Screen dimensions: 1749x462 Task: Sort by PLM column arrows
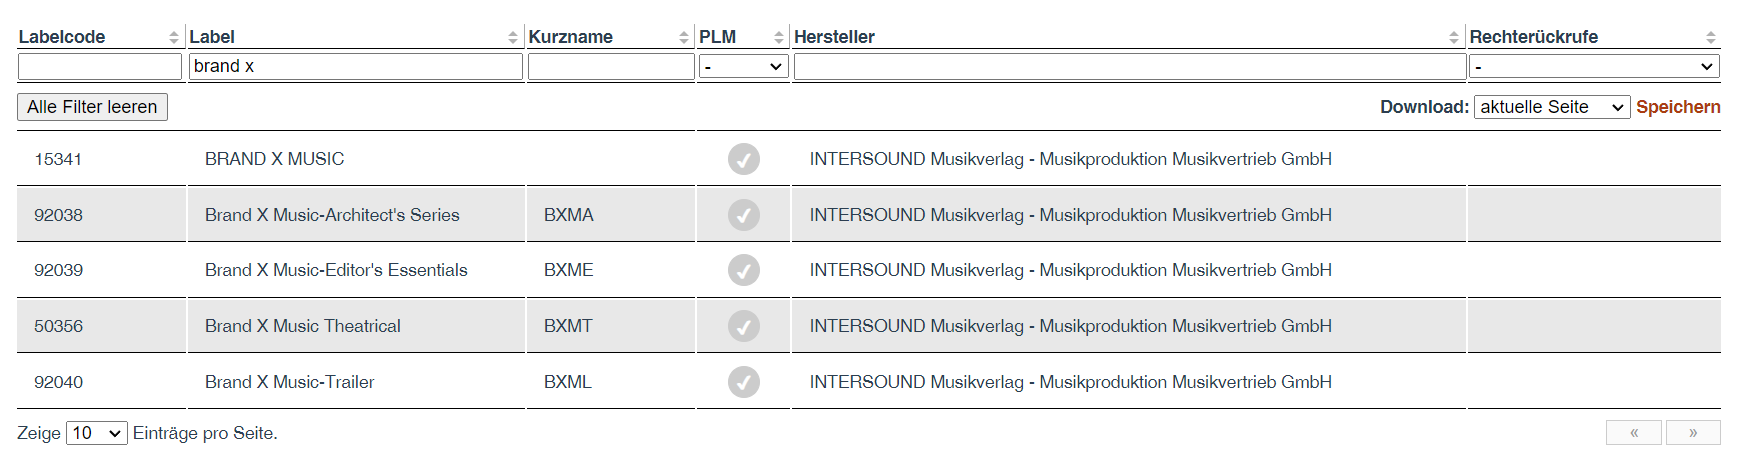point(779,37)
